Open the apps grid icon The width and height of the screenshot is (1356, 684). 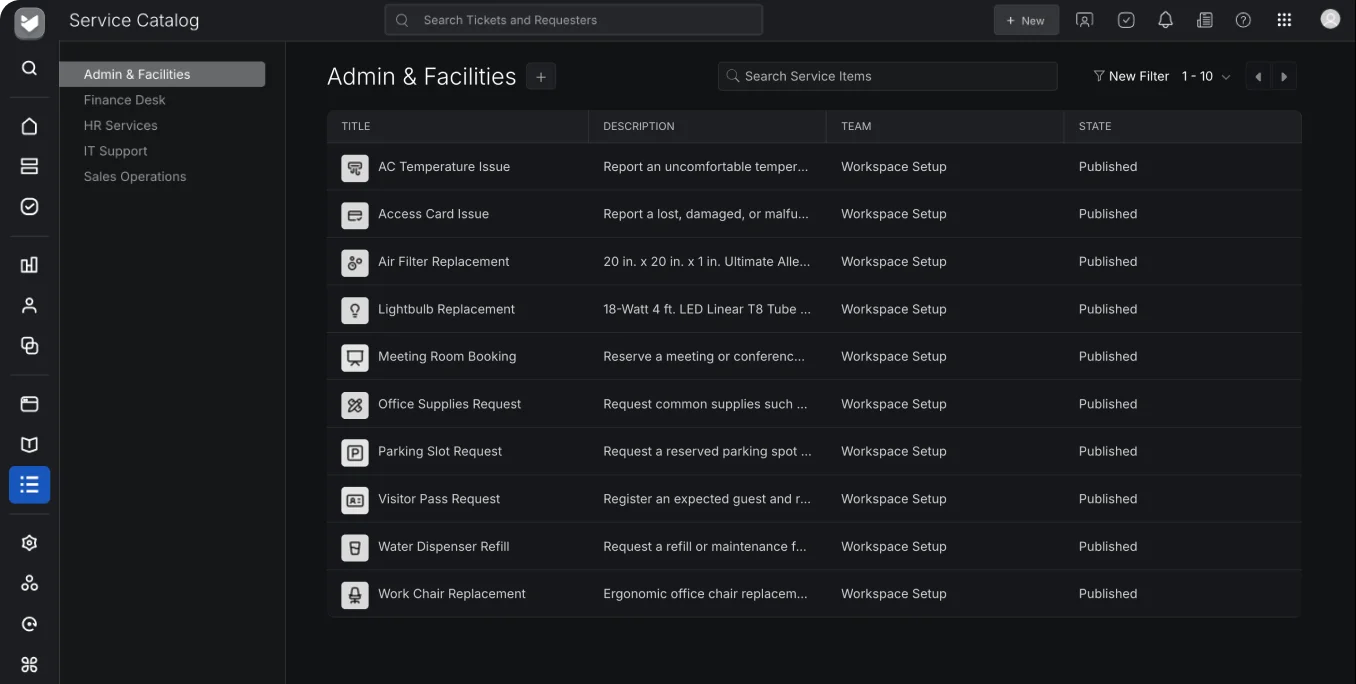pyautogui.click(x=1284, y=20)
